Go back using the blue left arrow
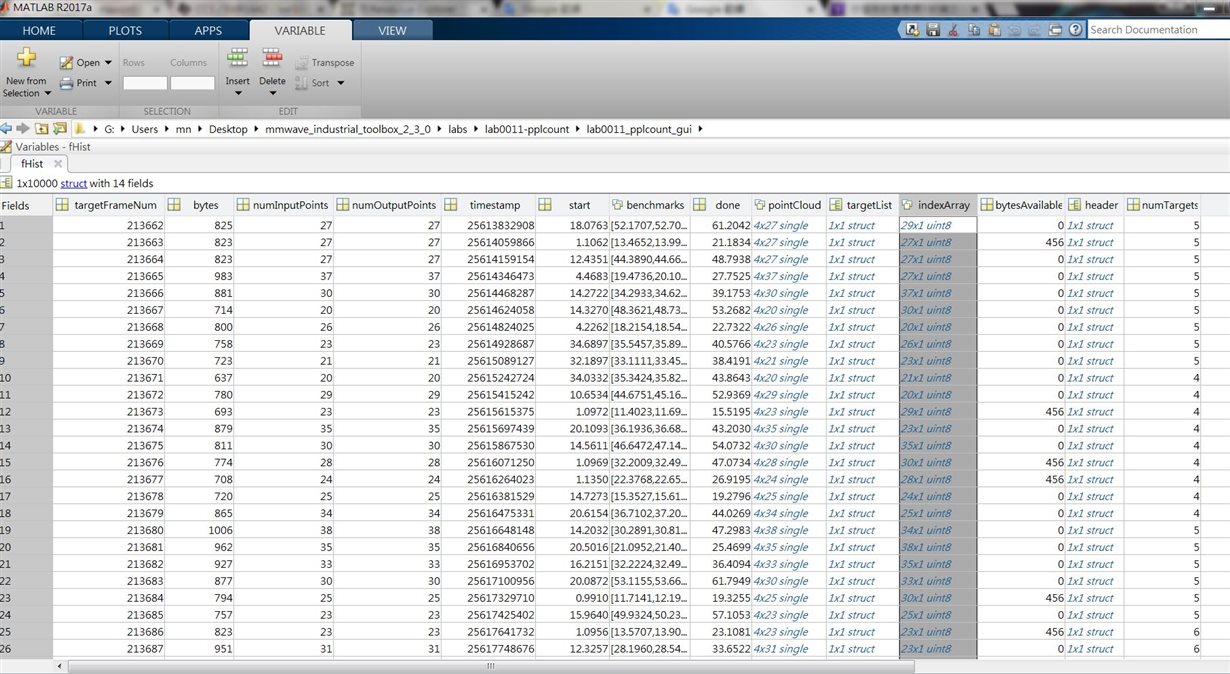Viewport: 1230px width, 674px height. (6, 128)
